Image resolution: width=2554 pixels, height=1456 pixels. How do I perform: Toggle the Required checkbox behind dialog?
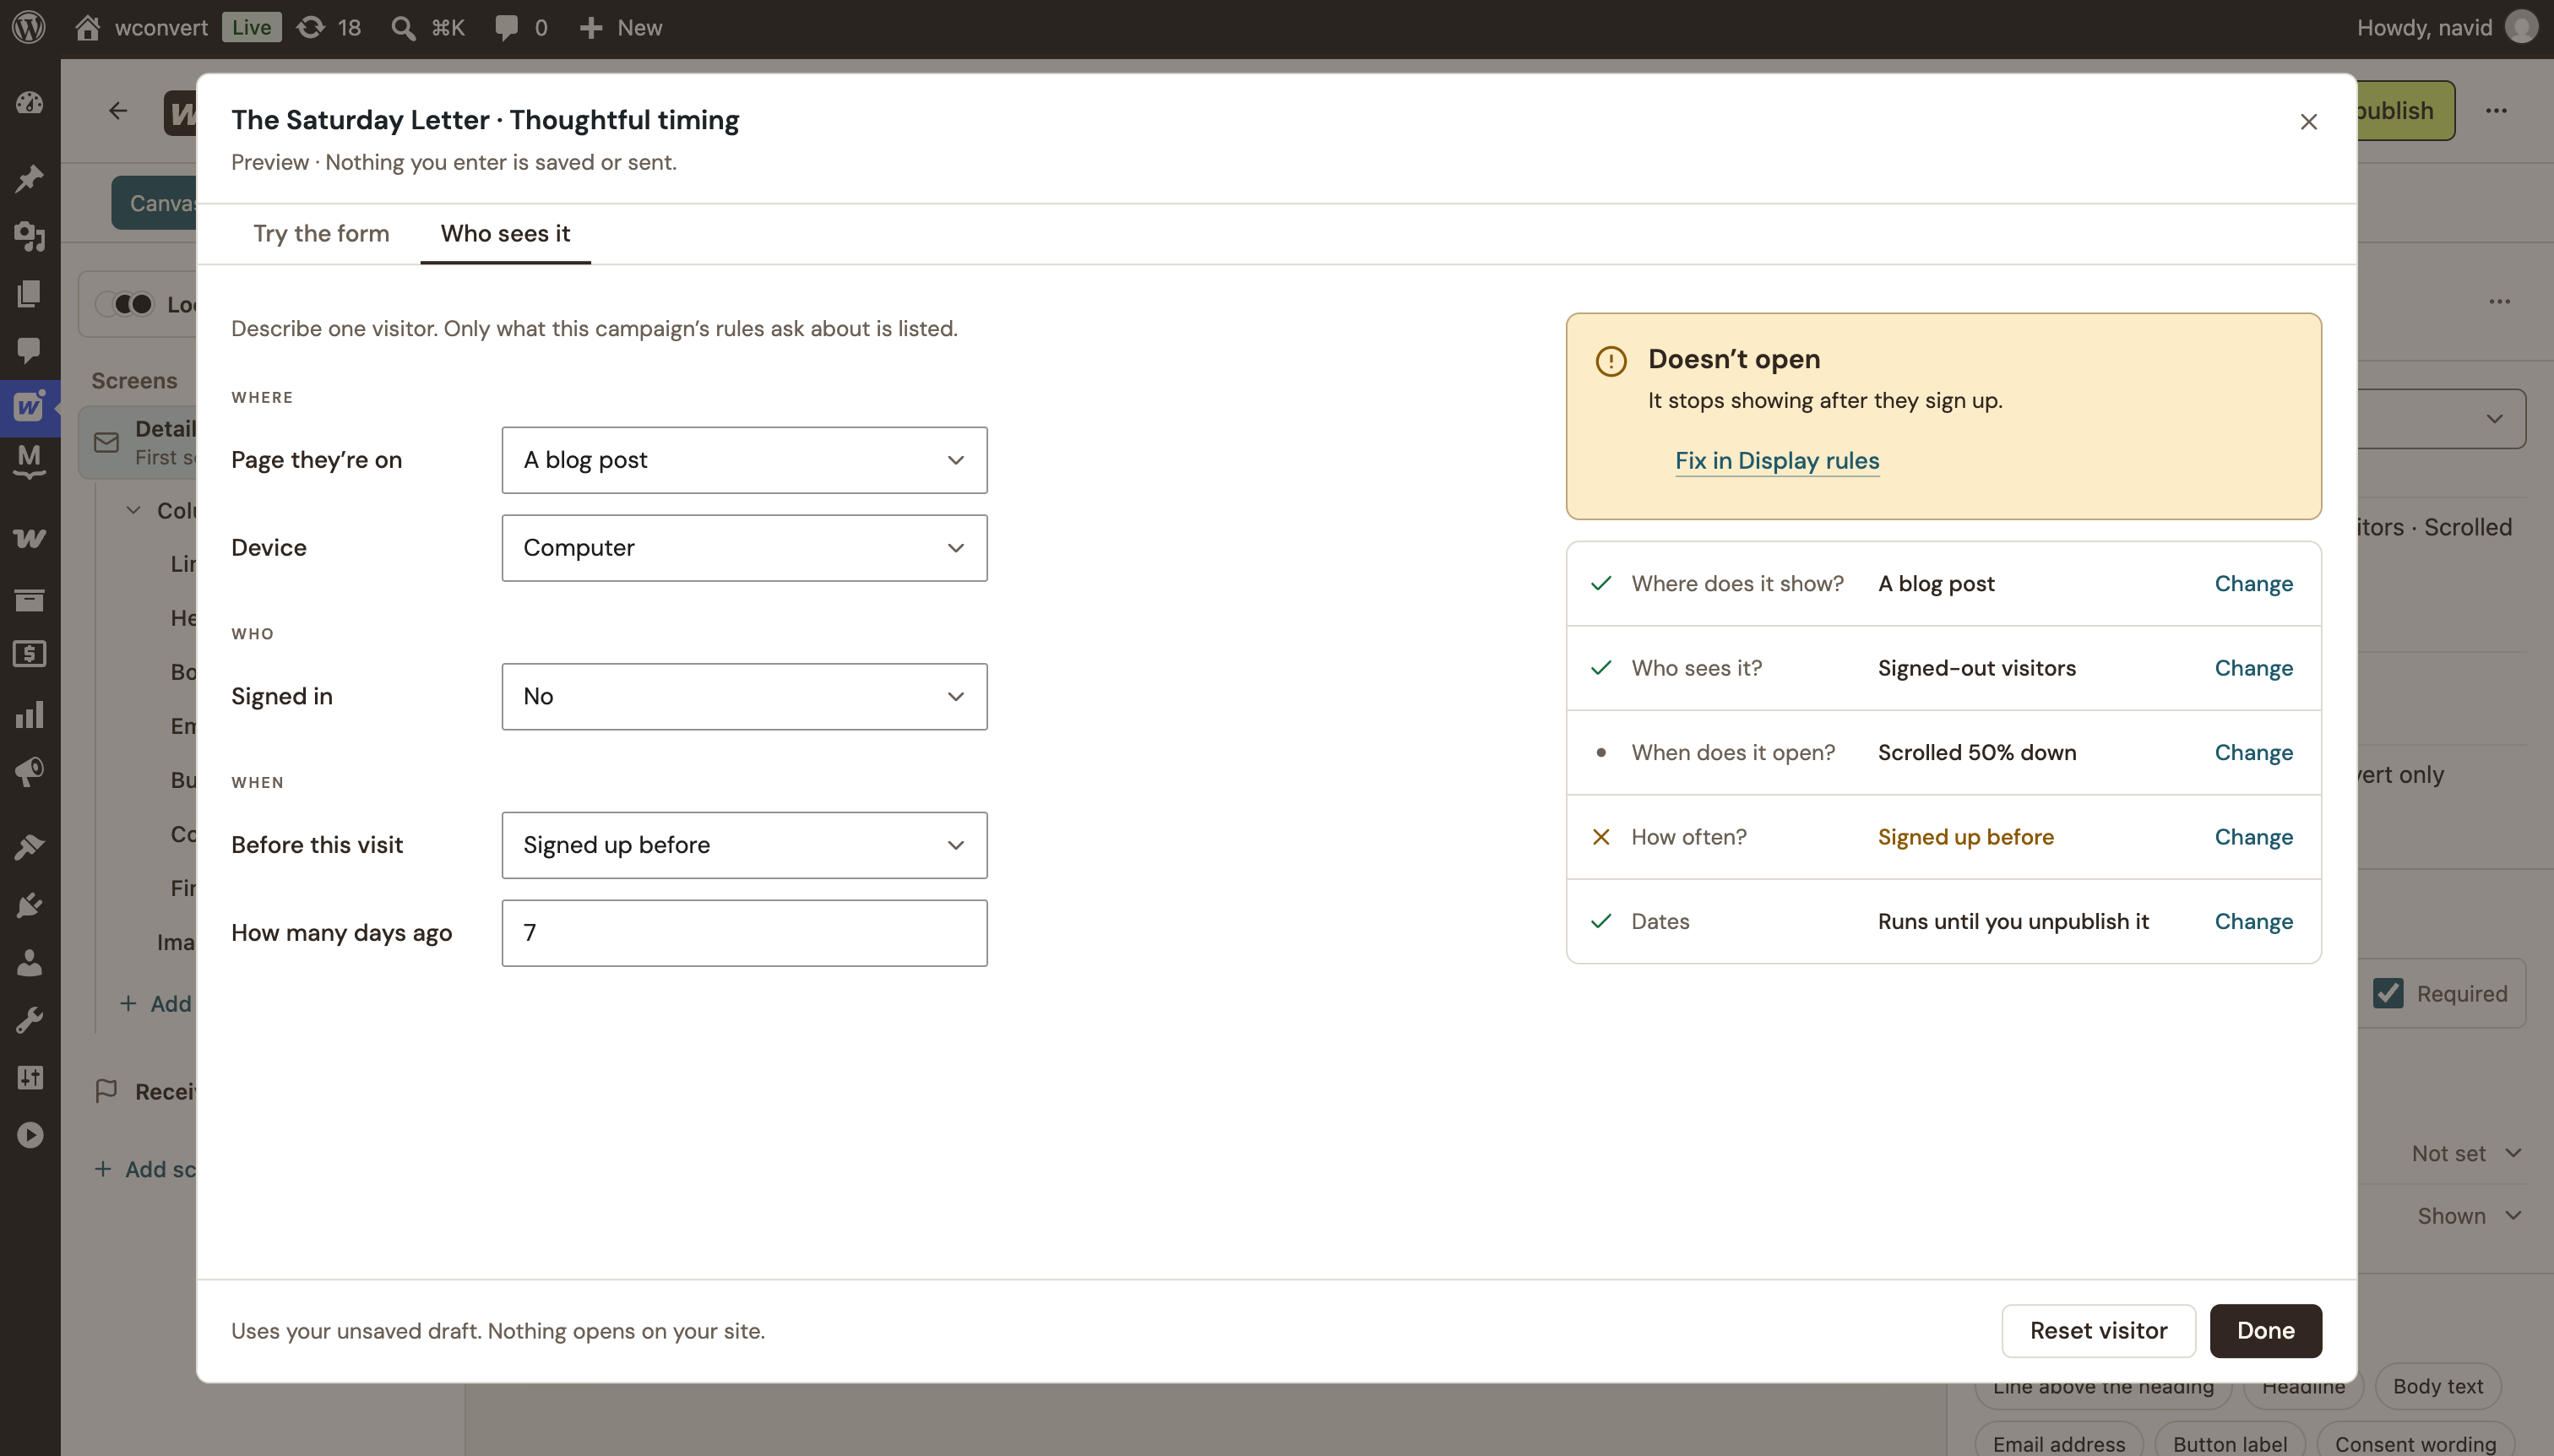point(2387,993)
